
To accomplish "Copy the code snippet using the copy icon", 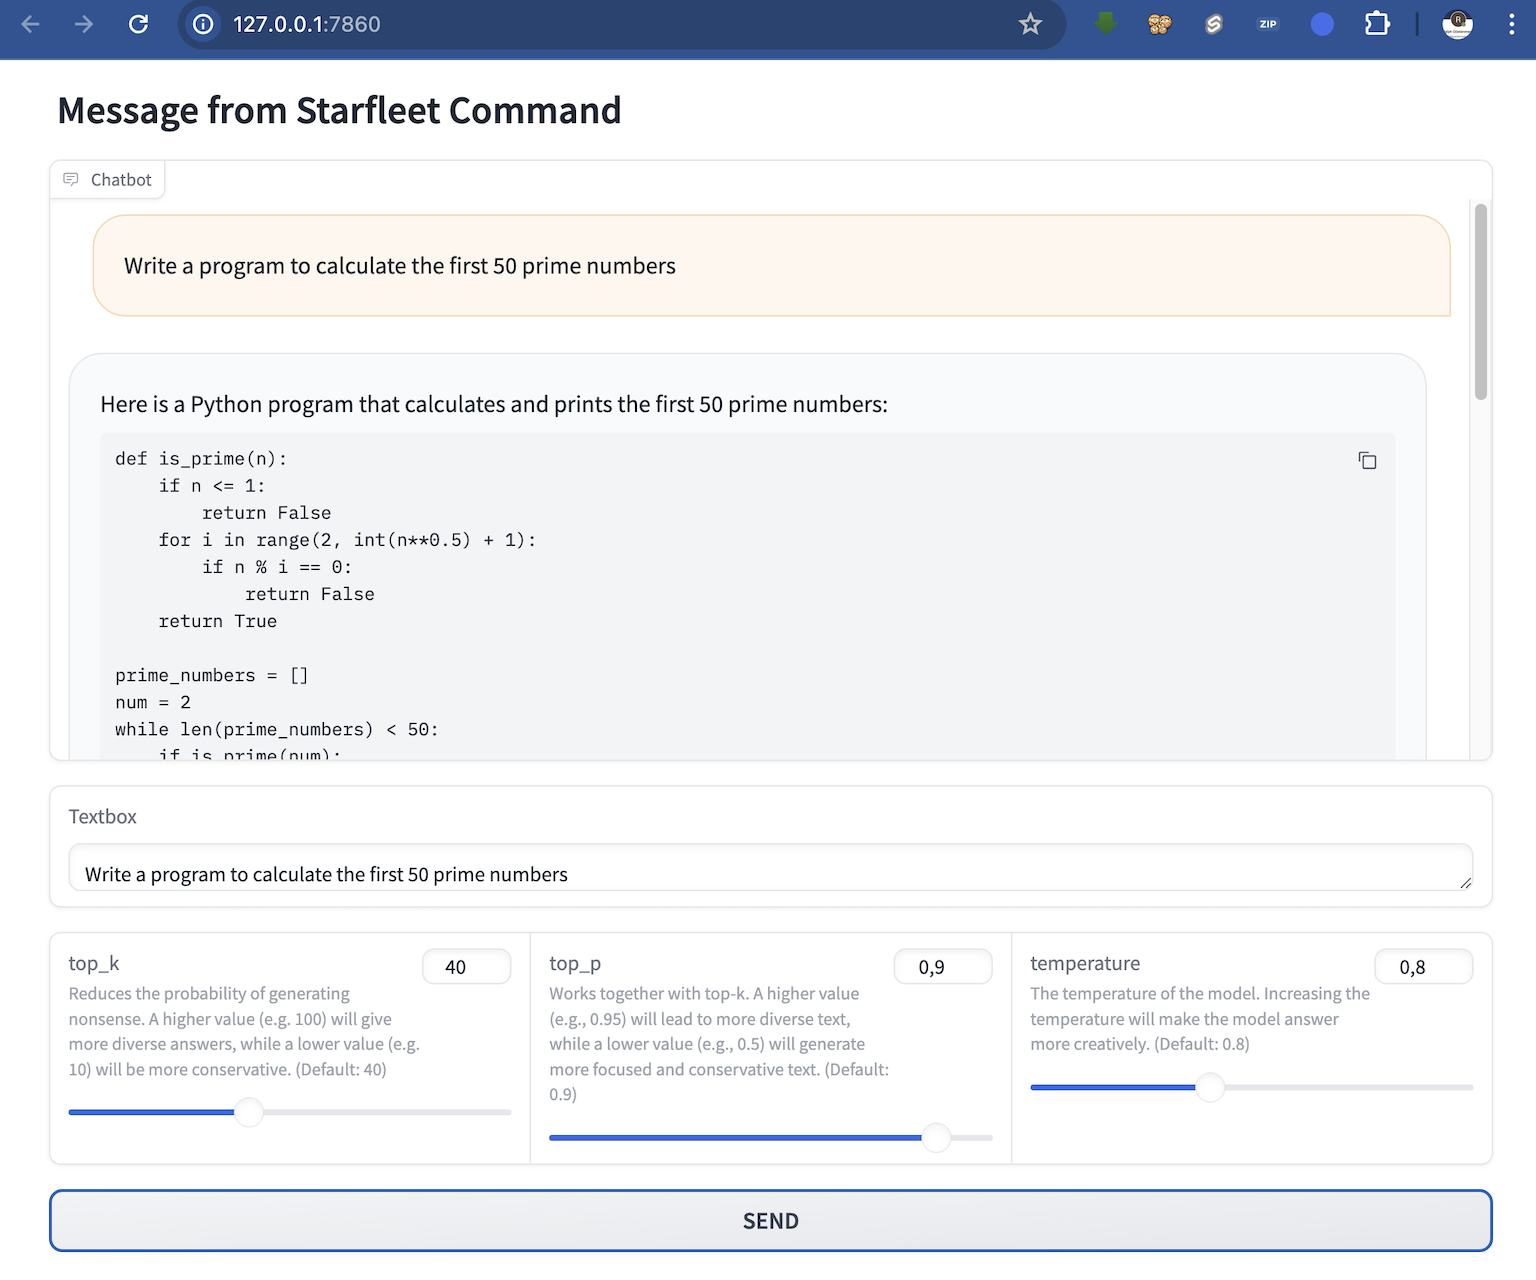I will pyautogui.click(x=1367, y=460).
